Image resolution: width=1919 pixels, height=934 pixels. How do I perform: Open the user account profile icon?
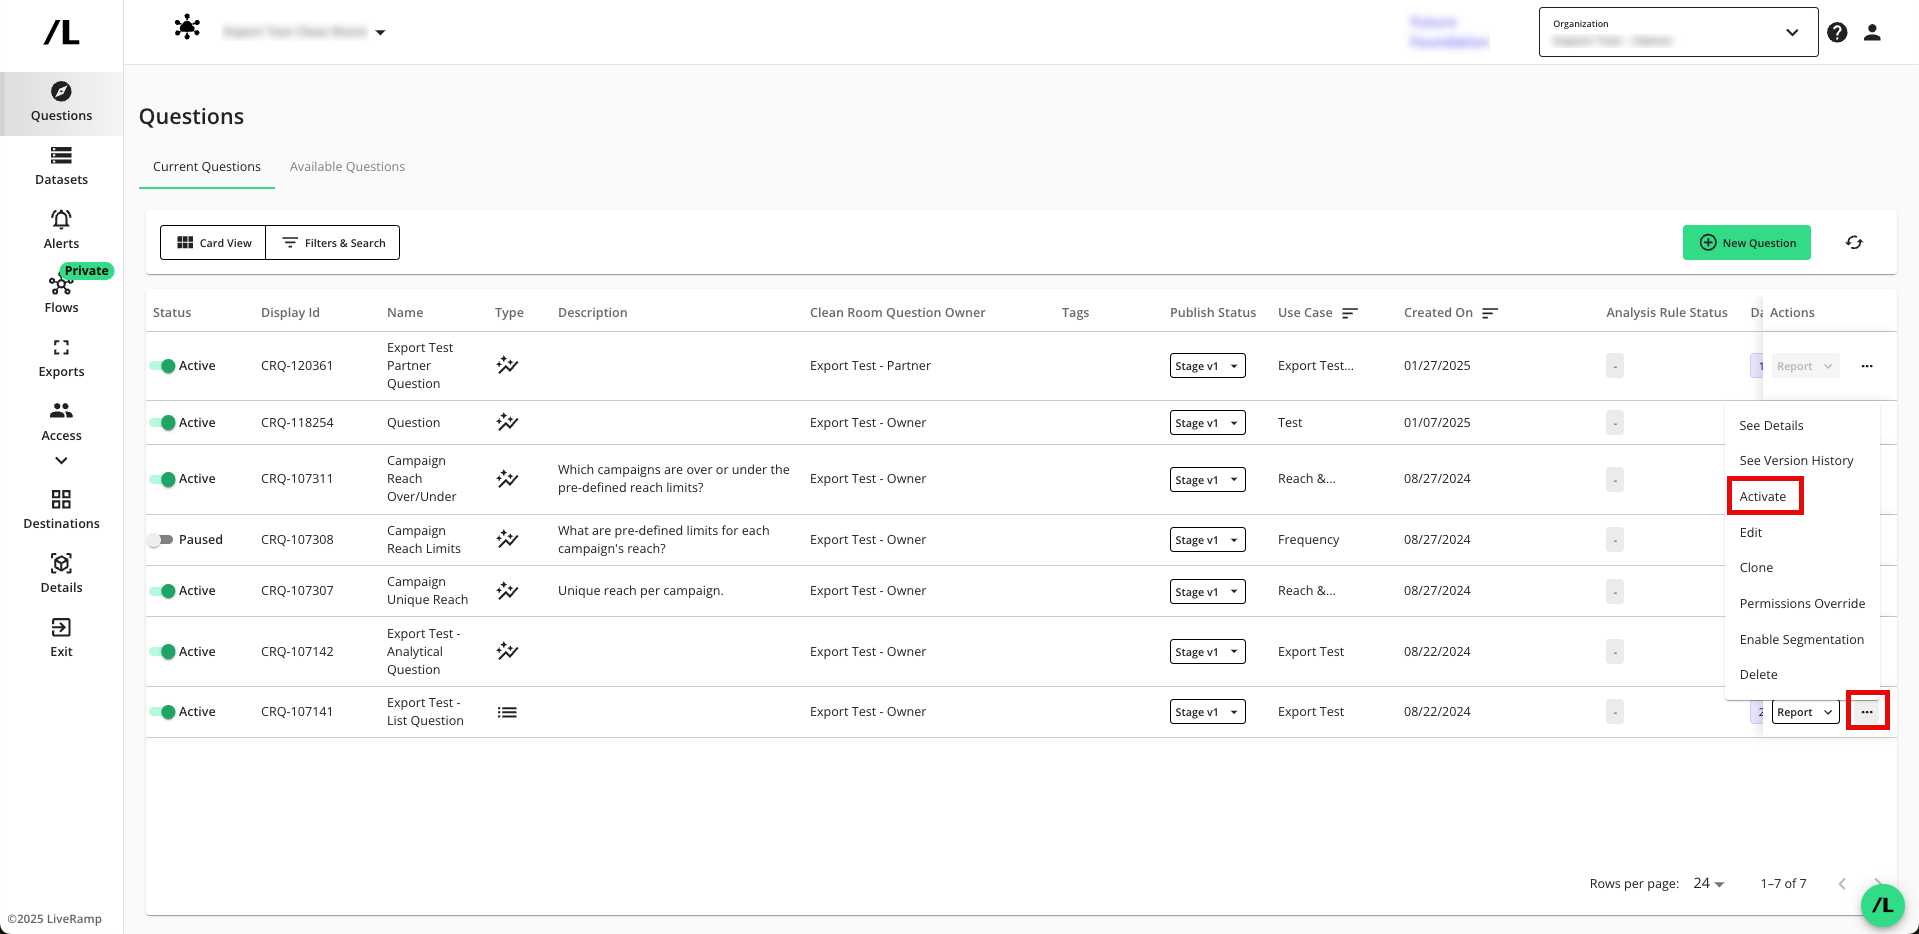pos(1872,32)
